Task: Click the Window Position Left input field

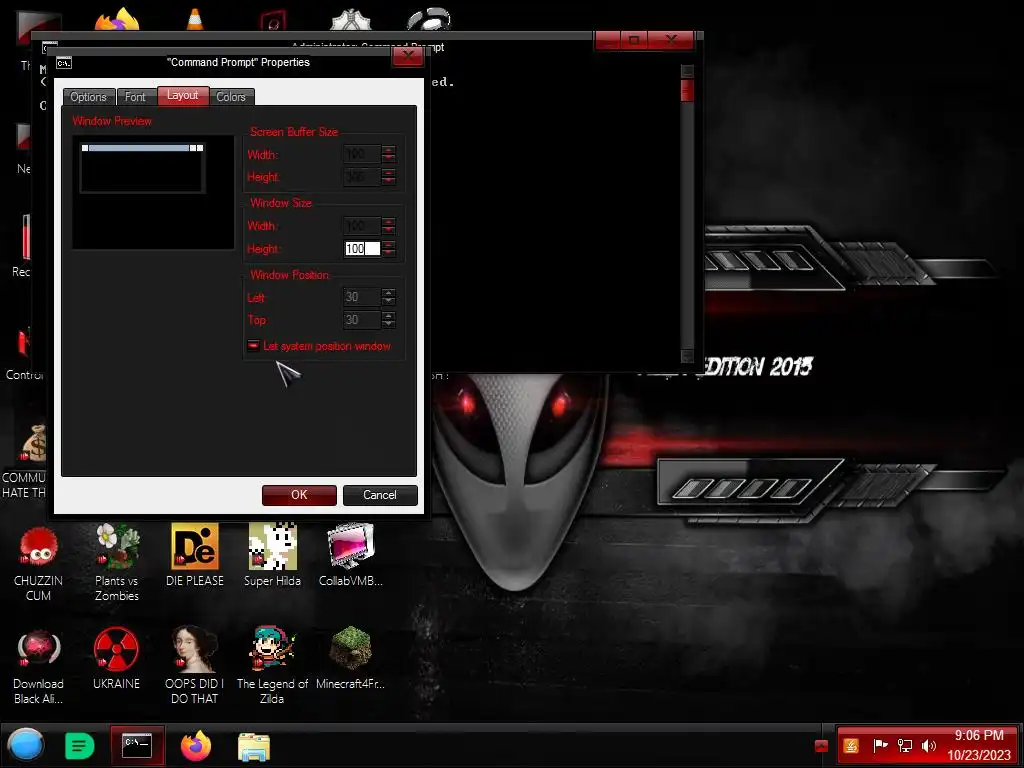Action: (x=362, y=297)
